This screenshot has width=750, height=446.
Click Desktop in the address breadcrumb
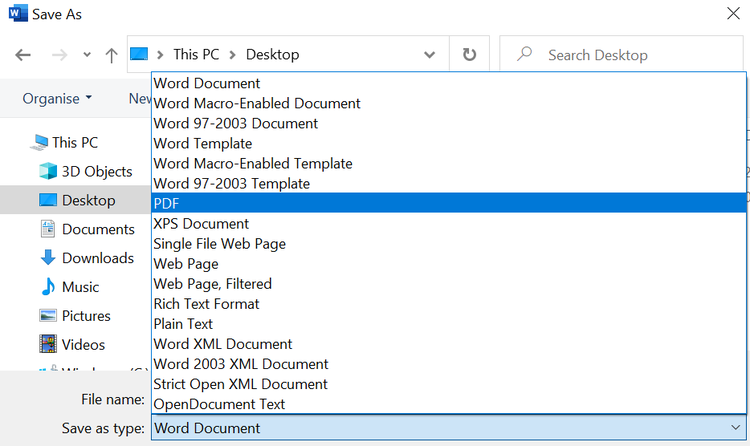click(270, 55)
